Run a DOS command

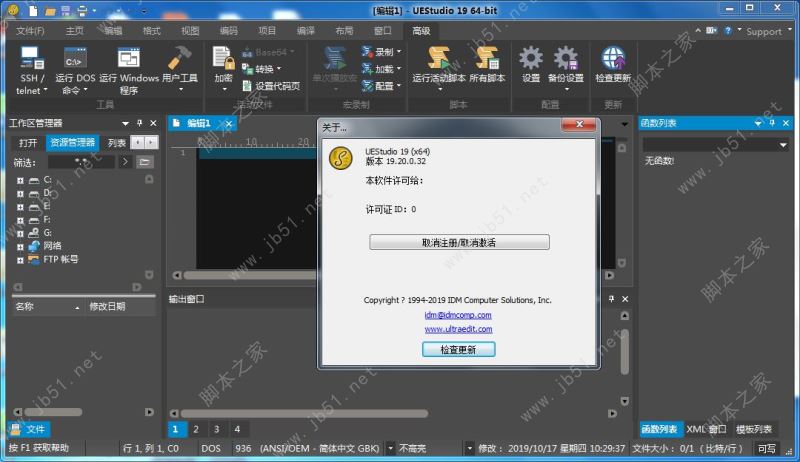point(75,70)
